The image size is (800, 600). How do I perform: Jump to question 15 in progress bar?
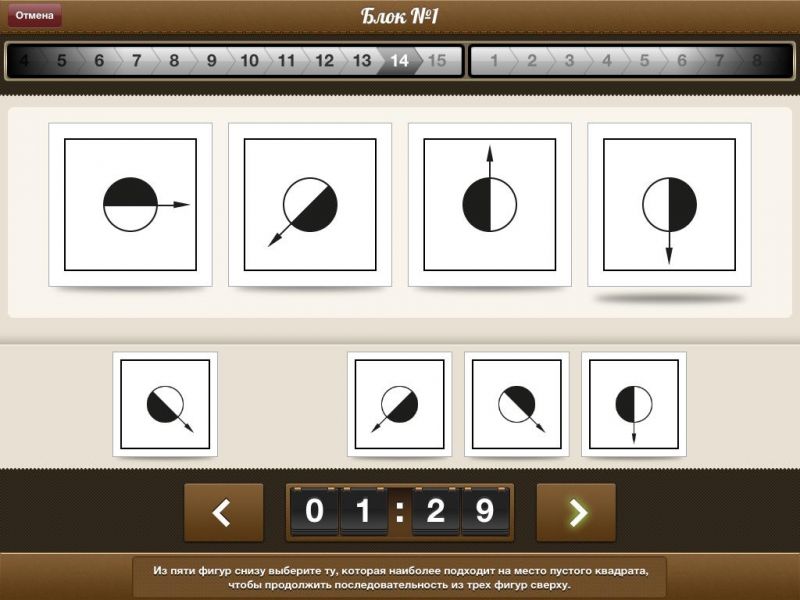pyautogui.click(x=437, y=61)
